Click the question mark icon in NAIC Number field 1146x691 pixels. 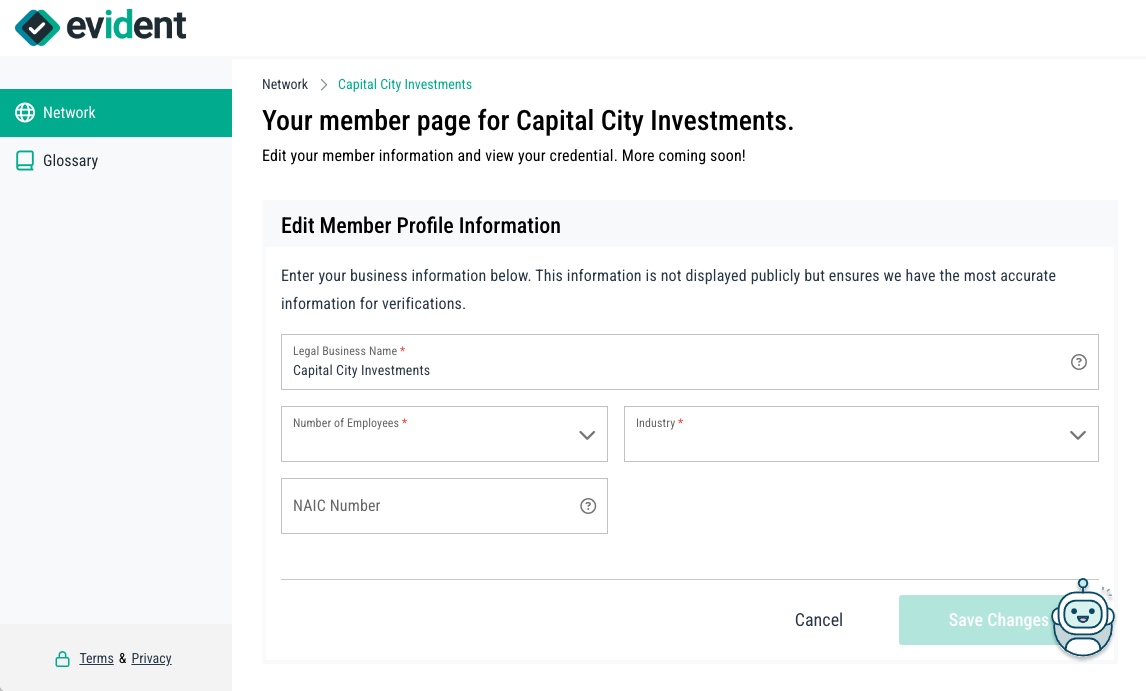click(x=588, y=506)
